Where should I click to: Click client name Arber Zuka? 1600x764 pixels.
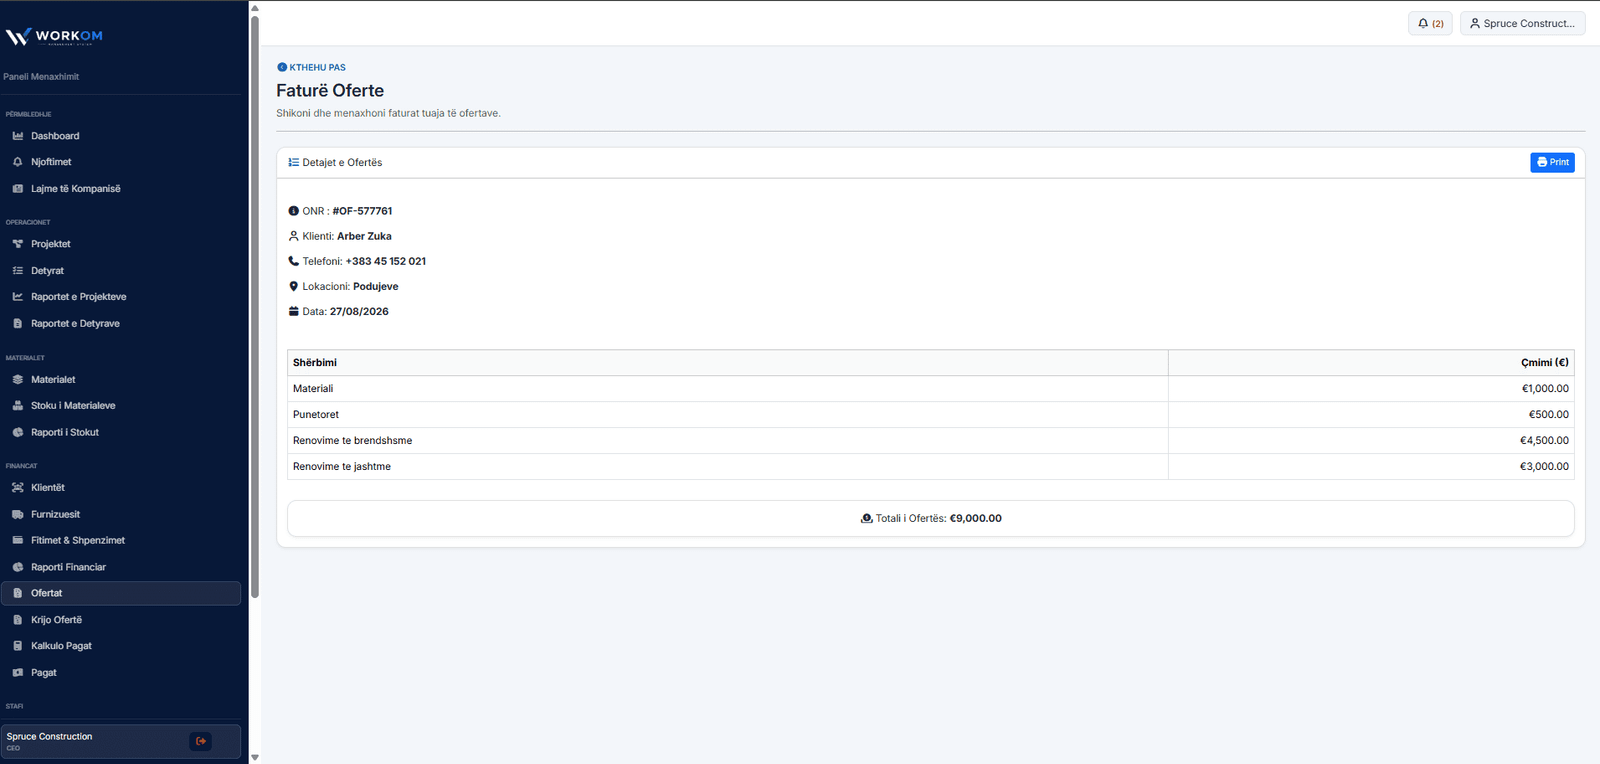click(364, 236)
